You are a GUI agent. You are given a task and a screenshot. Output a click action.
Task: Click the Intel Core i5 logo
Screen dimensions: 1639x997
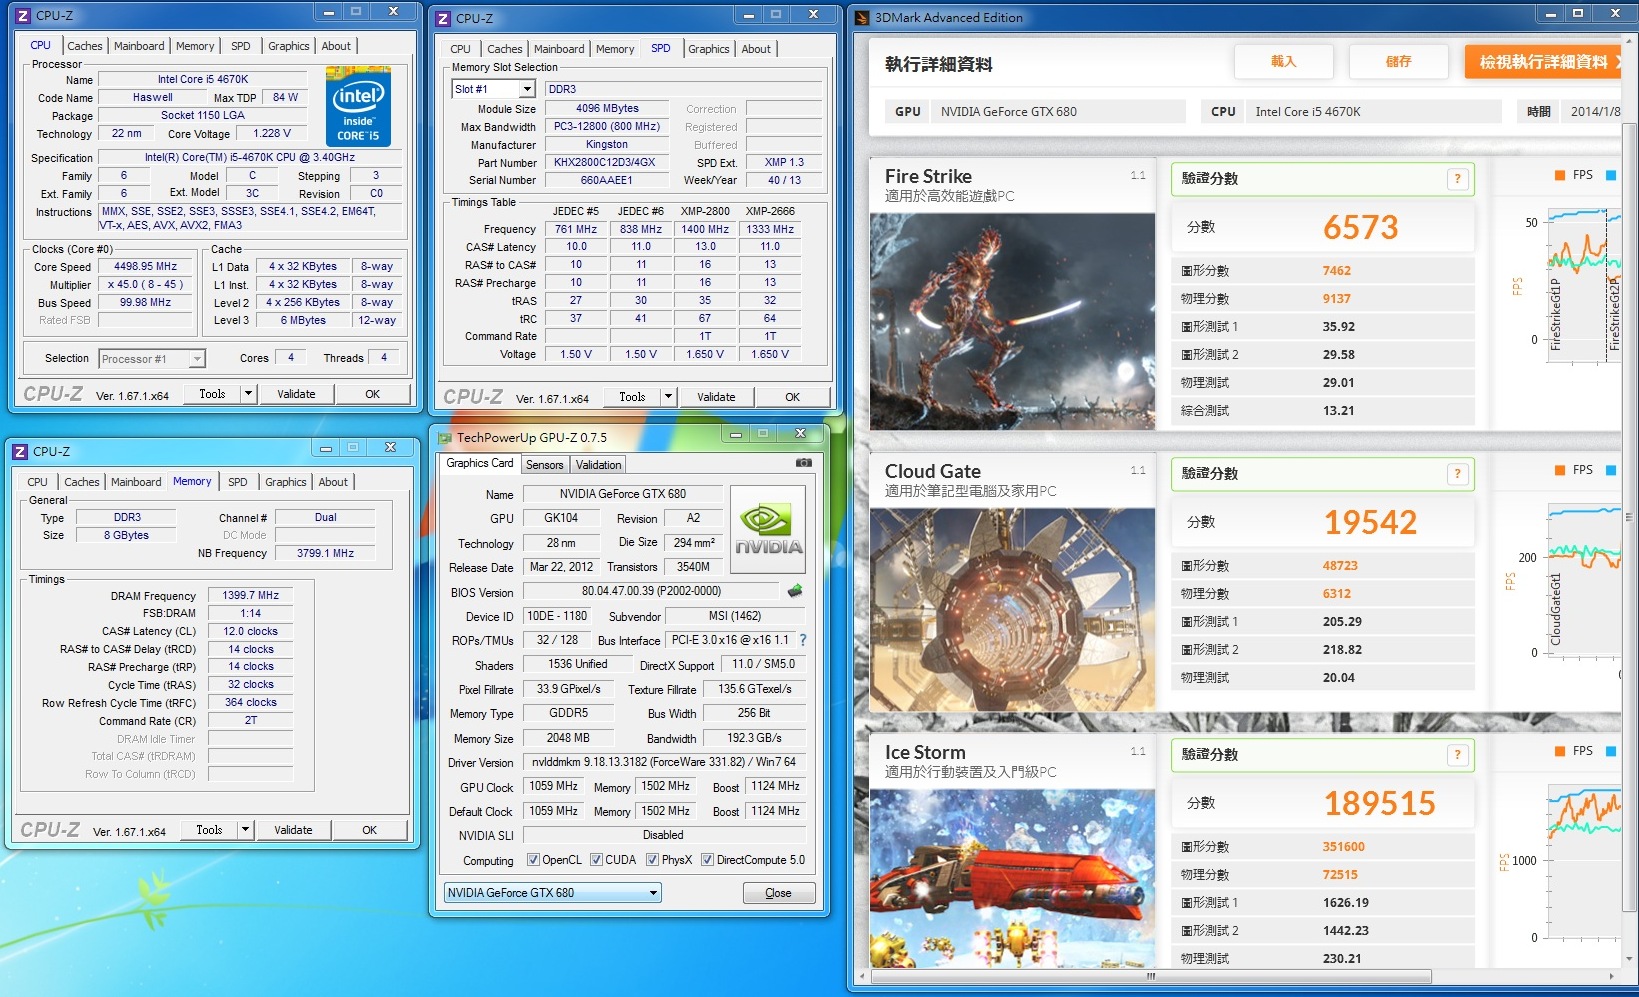click(358, 107)
